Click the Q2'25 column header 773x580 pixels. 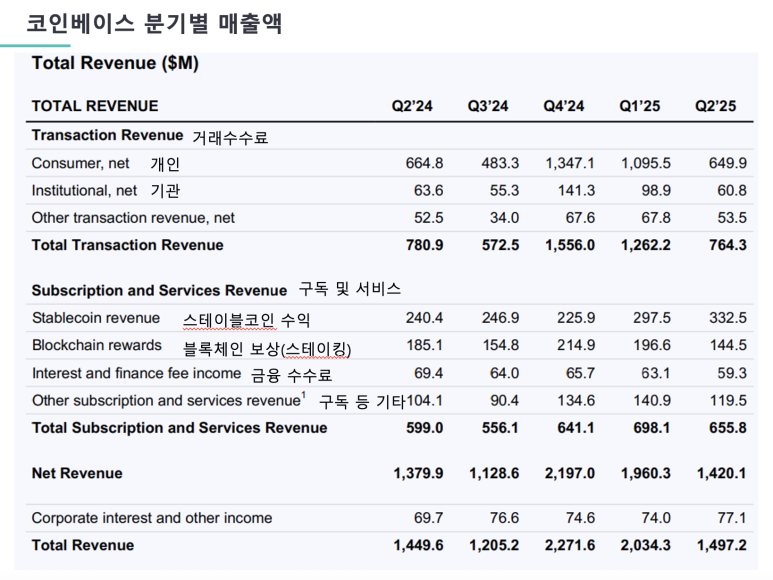(x=716, y=106)
